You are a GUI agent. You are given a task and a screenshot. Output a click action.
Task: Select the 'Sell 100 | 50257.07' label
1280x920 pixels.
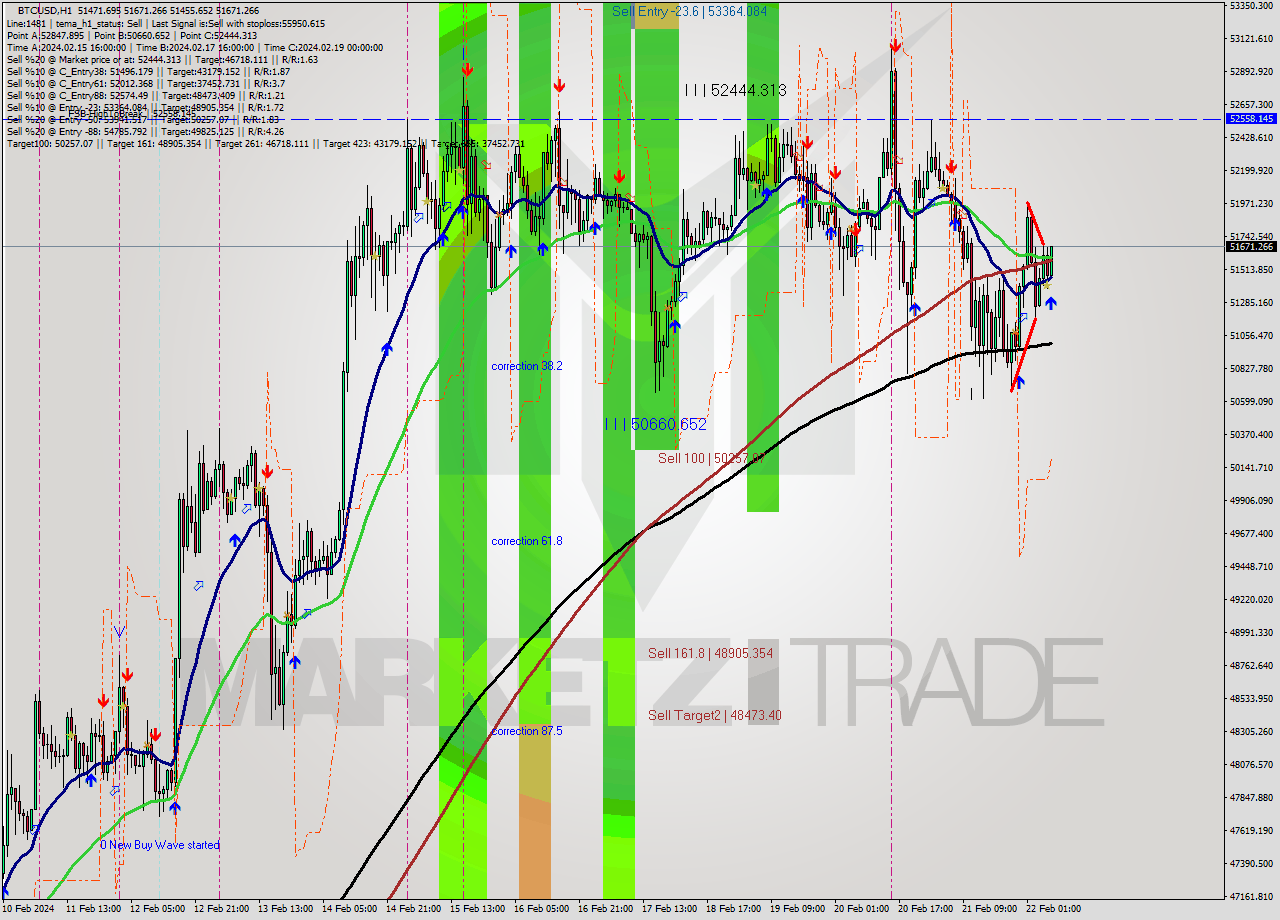[x=711, y=458]
